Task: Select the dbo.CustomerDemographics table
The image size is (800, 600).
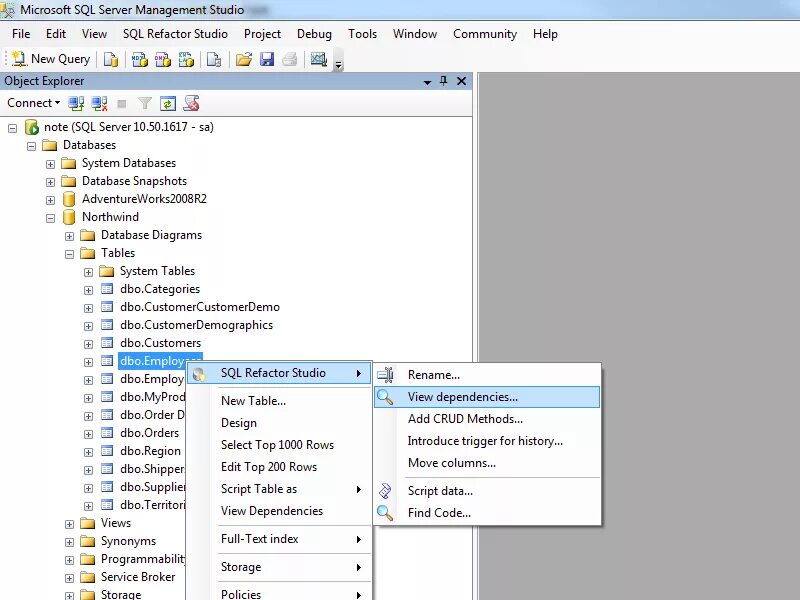Action: [196, 325]
